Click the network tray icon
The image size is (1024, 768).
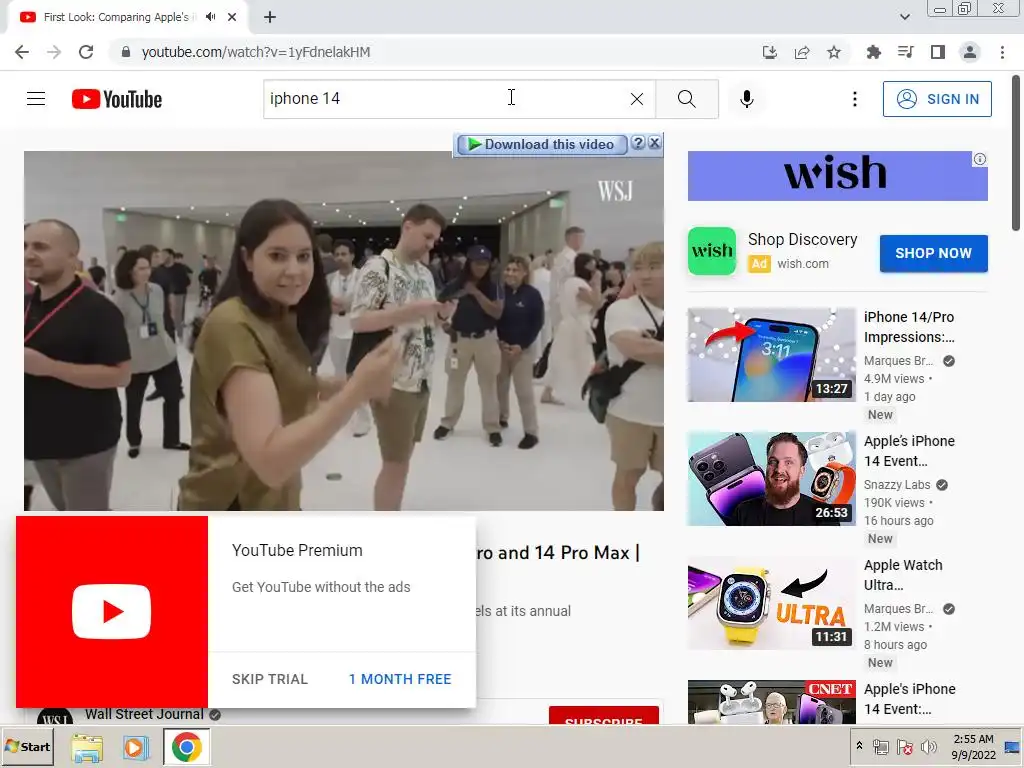(x=880, y=747)
